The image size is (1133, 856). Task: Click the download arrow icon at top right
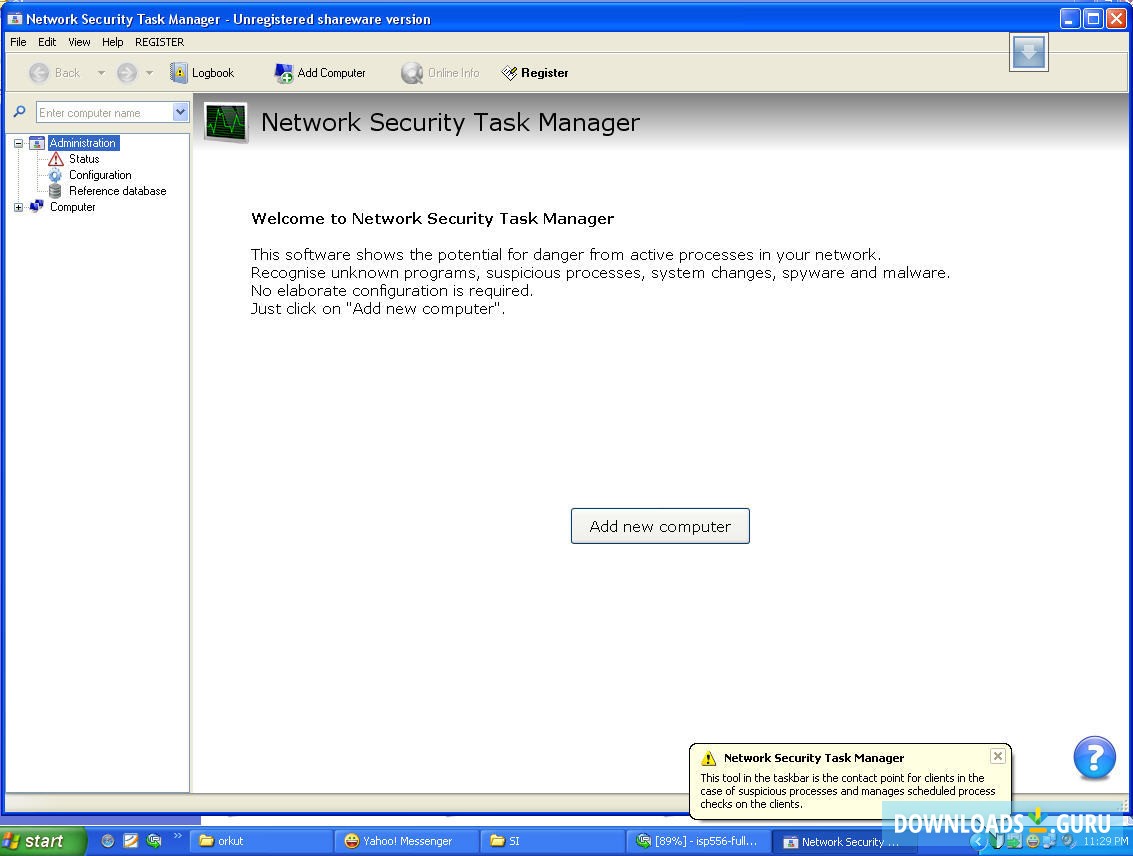pyautogui.click(x=1028, y=52)
